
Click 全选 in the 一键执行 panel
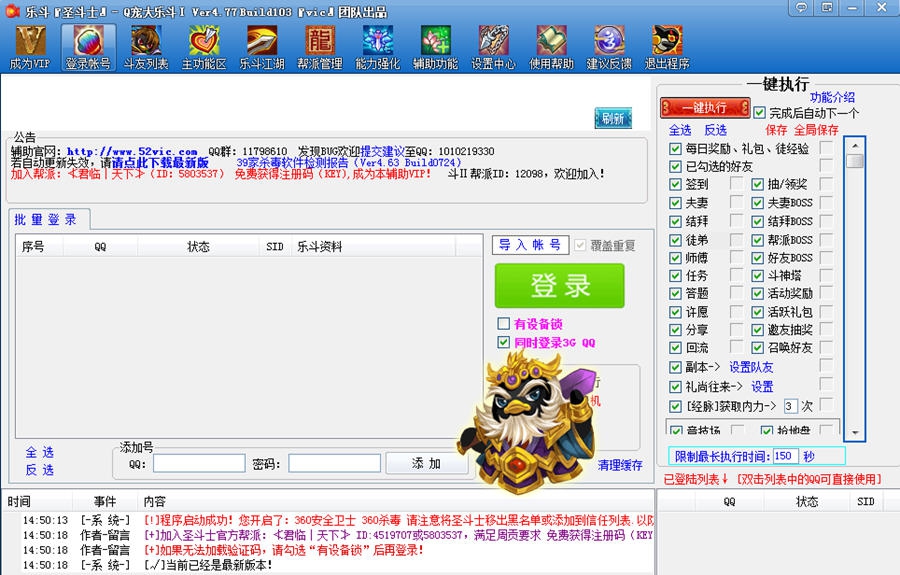point(680,130)
